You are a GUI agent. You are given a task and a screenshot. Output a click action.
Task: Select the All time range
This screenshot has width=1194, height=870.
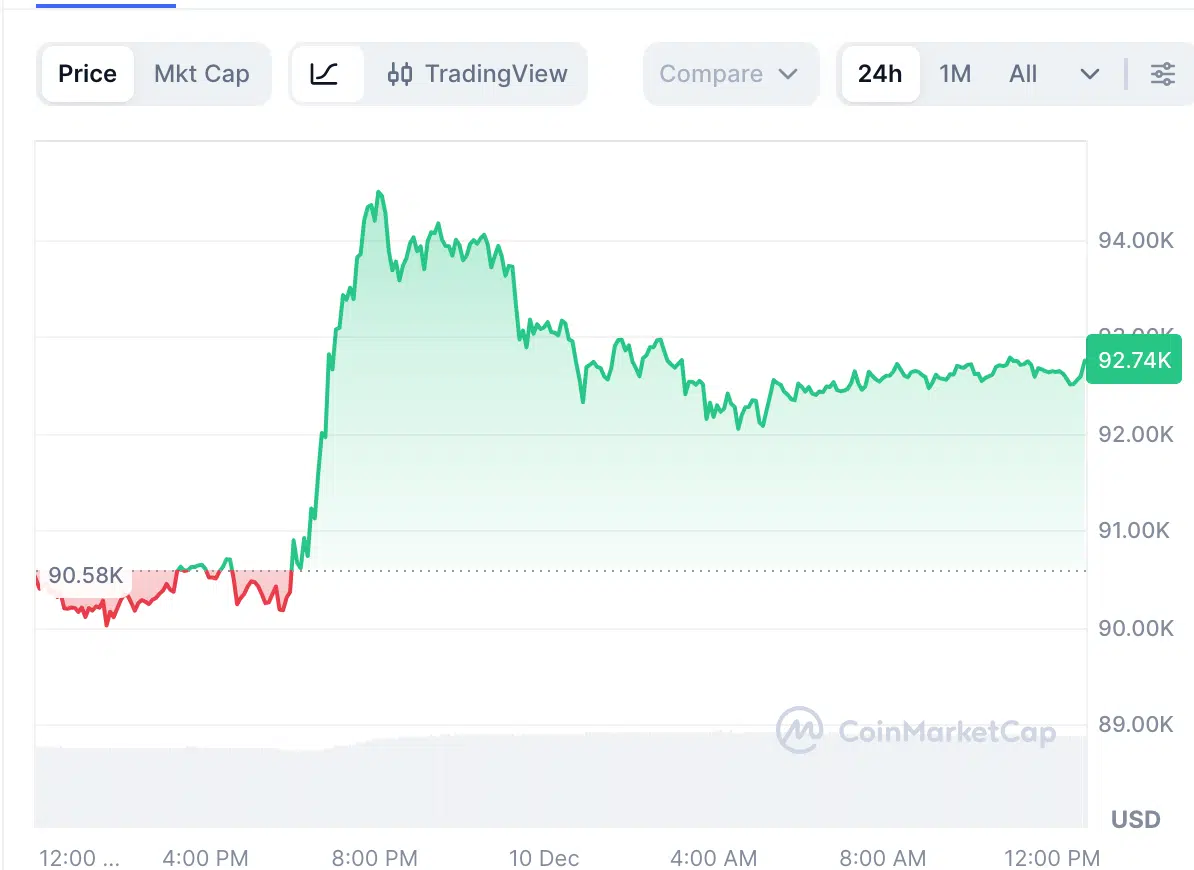point(1023,74)
